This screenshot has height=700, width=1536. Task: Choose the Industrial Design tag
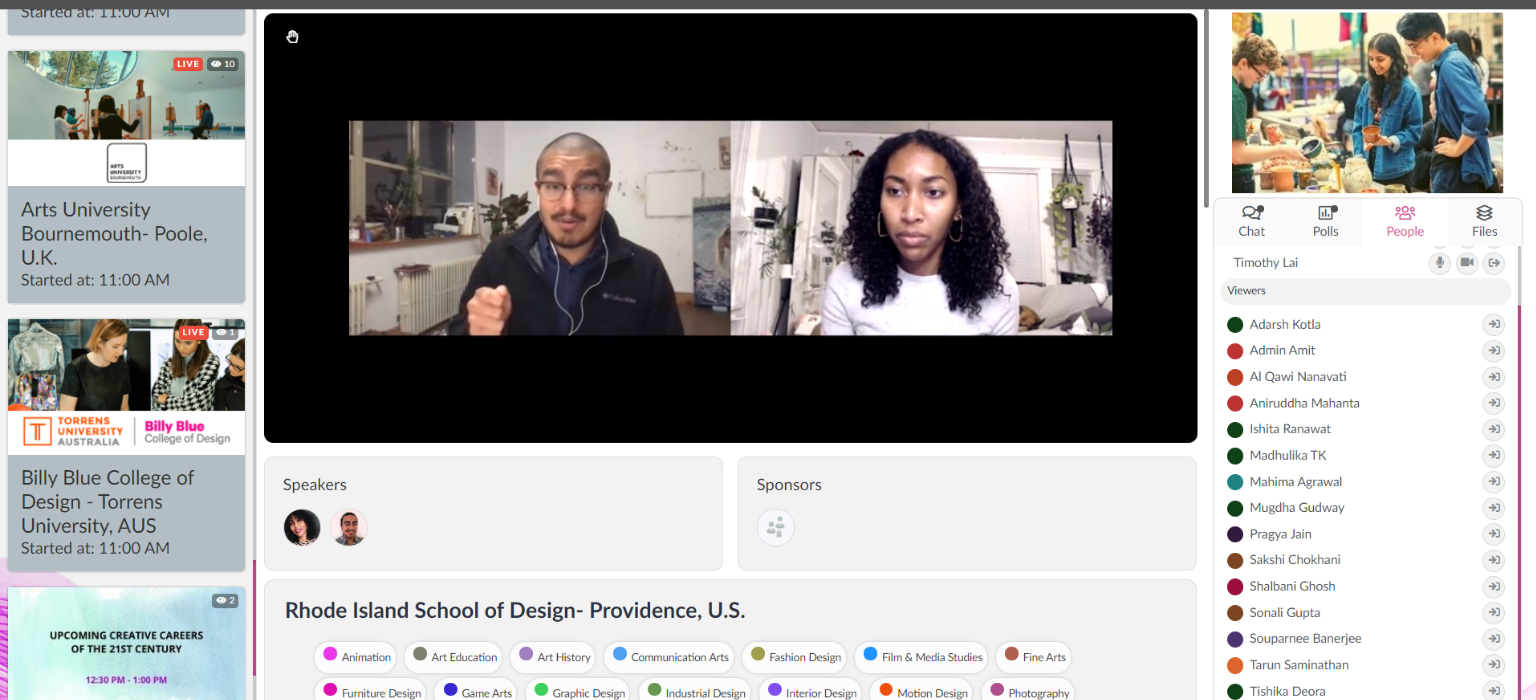tap(695, 691)
